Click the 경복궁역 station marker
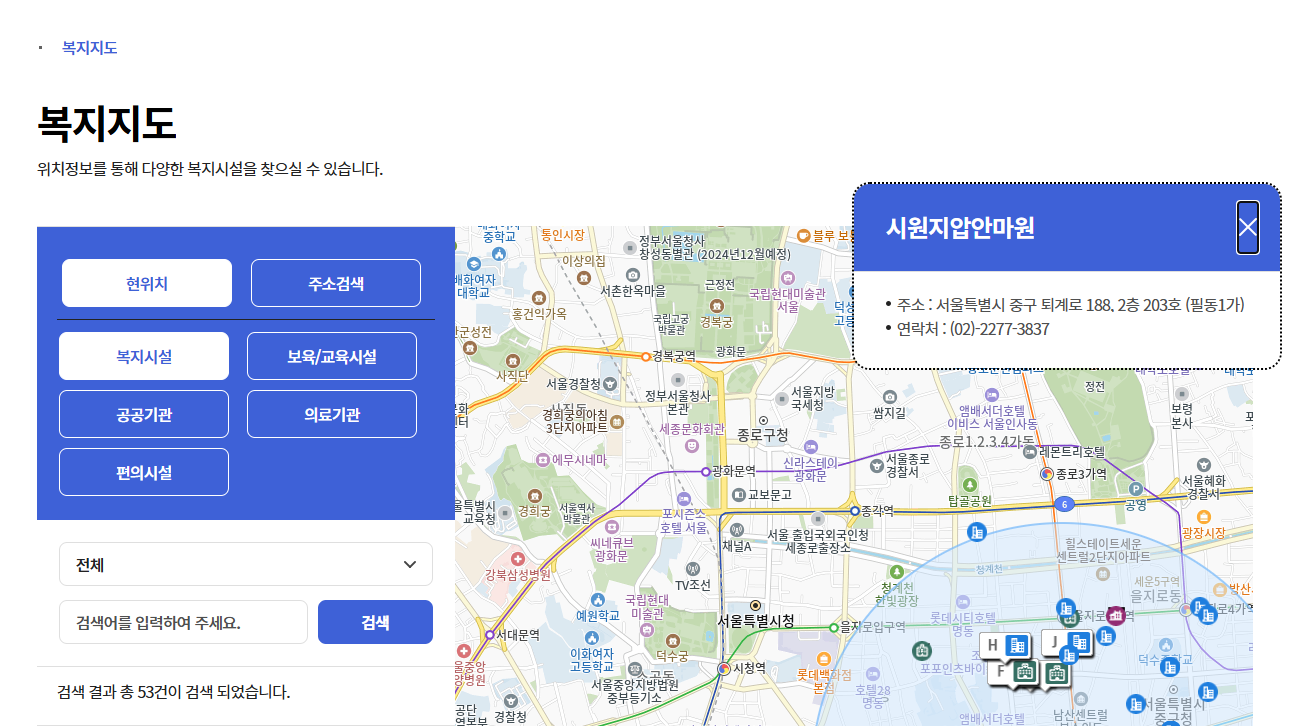 tap(645, 355)
